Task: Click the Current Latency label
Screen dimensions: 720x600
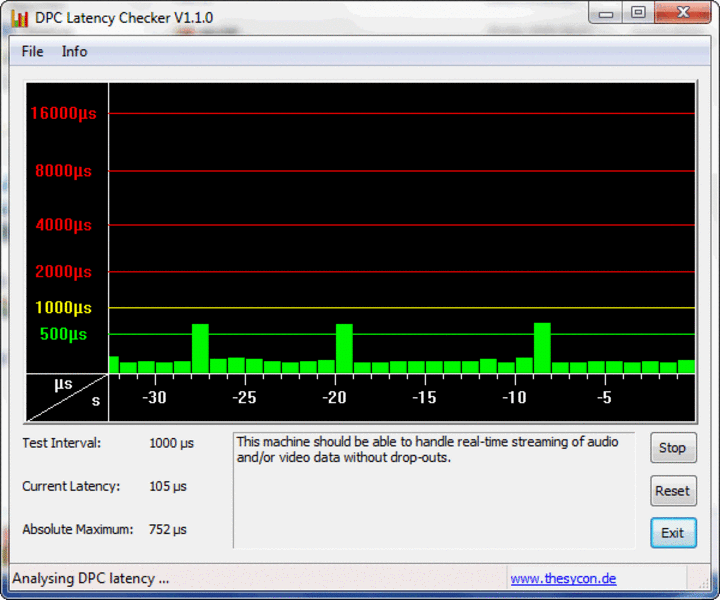Action: click(71, 486)
